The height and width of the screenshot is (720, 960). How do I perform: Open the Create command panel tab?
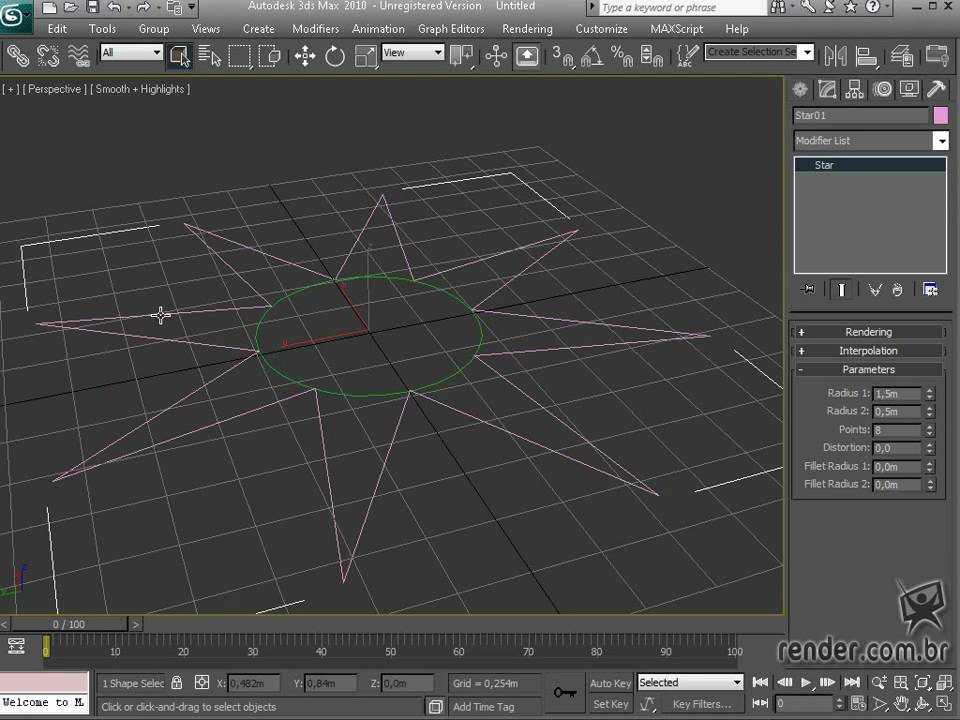801,89
